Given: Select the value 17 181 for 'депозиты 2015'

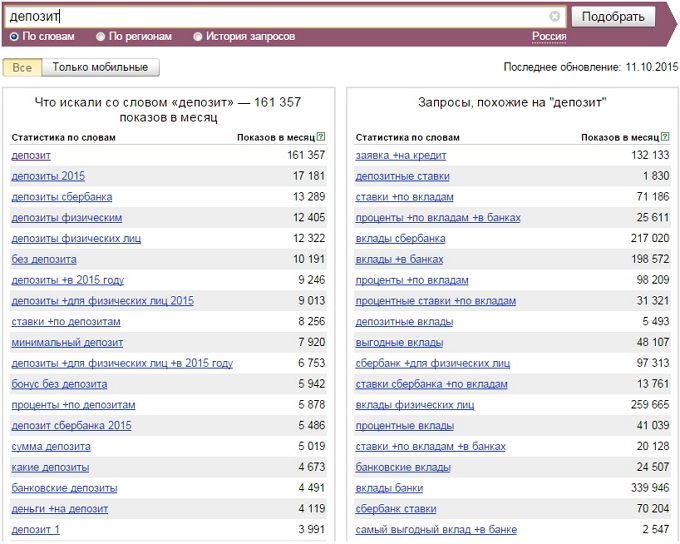Looking at the screenshot, I should 309,176.
